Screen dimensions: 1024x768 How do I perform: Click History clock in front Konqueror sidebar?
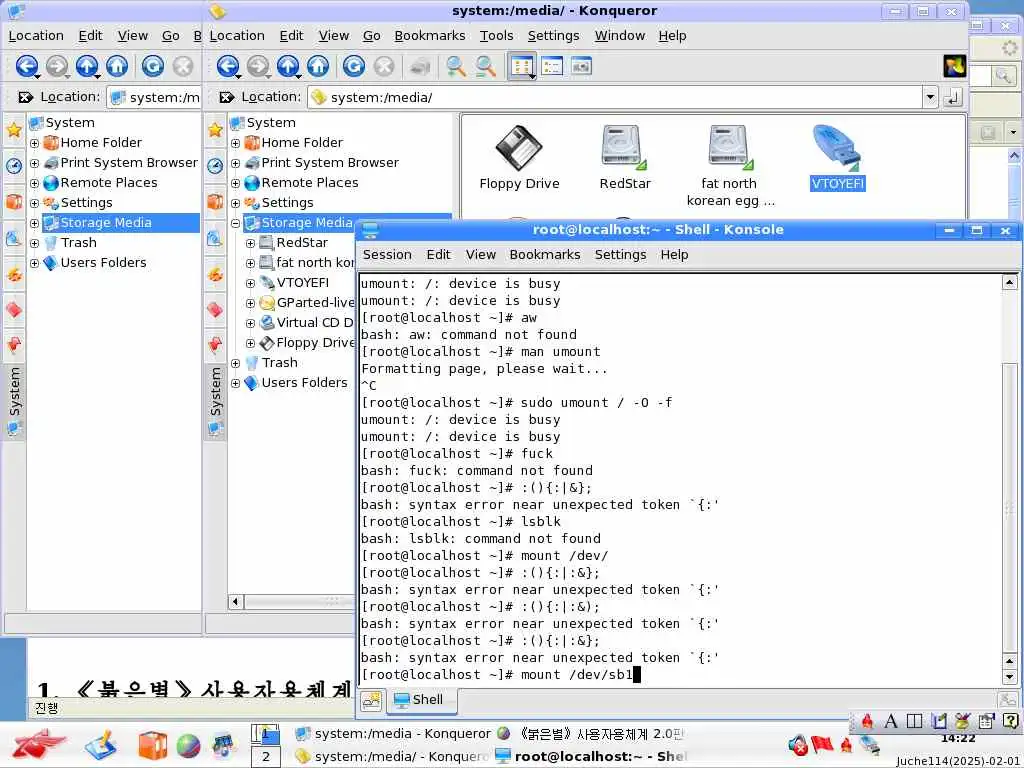pos(215,165)
